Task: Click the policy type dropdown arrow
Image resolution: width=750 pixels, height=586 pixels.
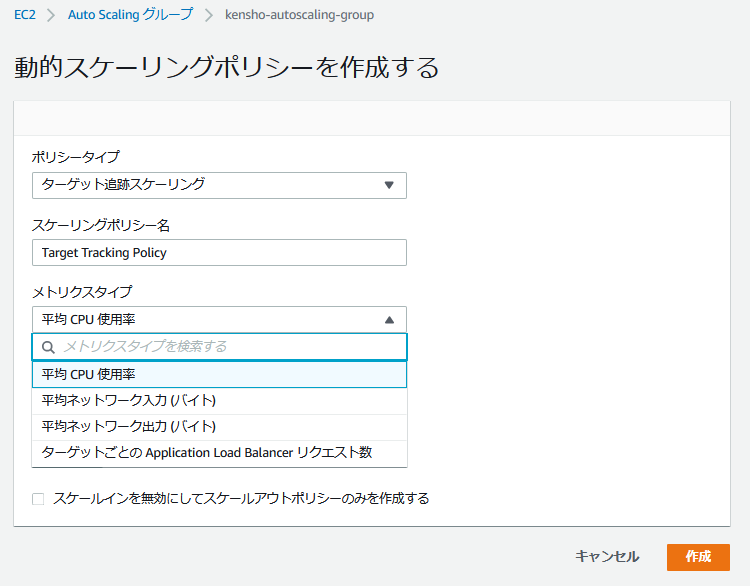Action: point(389,185)
